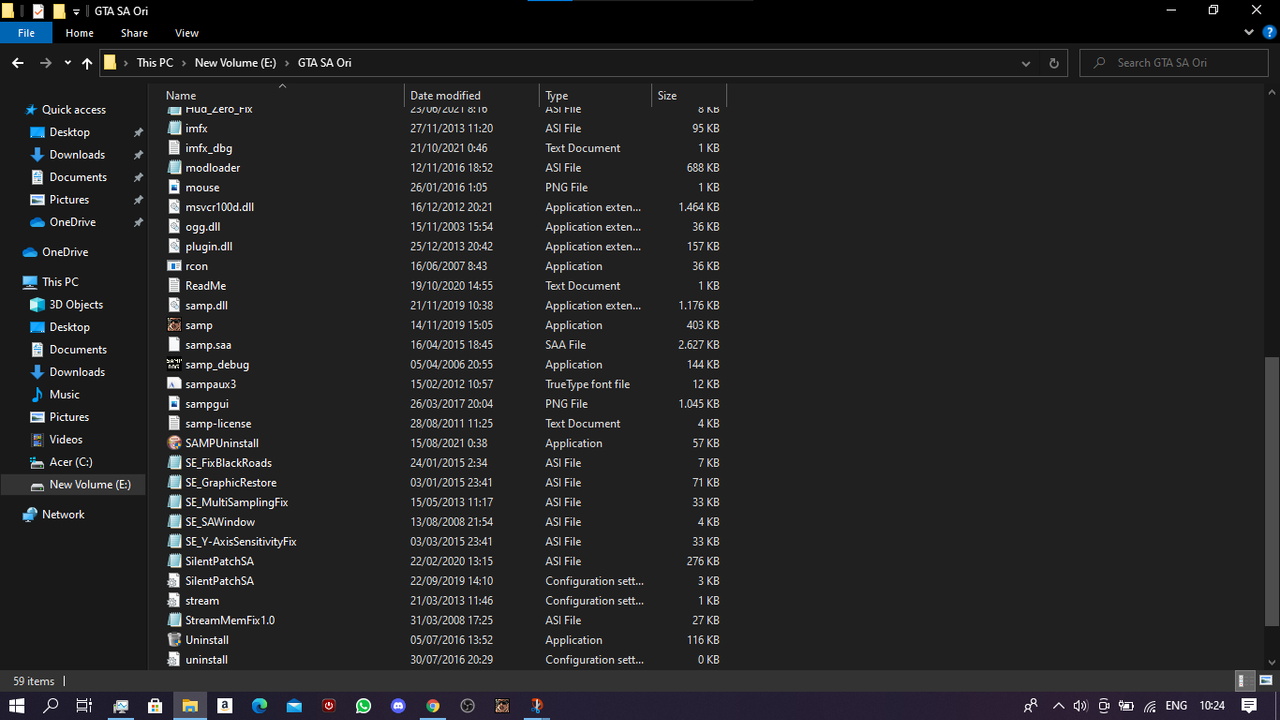
Task: Switch to the Home ribbon tab
Action: (x=80, y=33)
